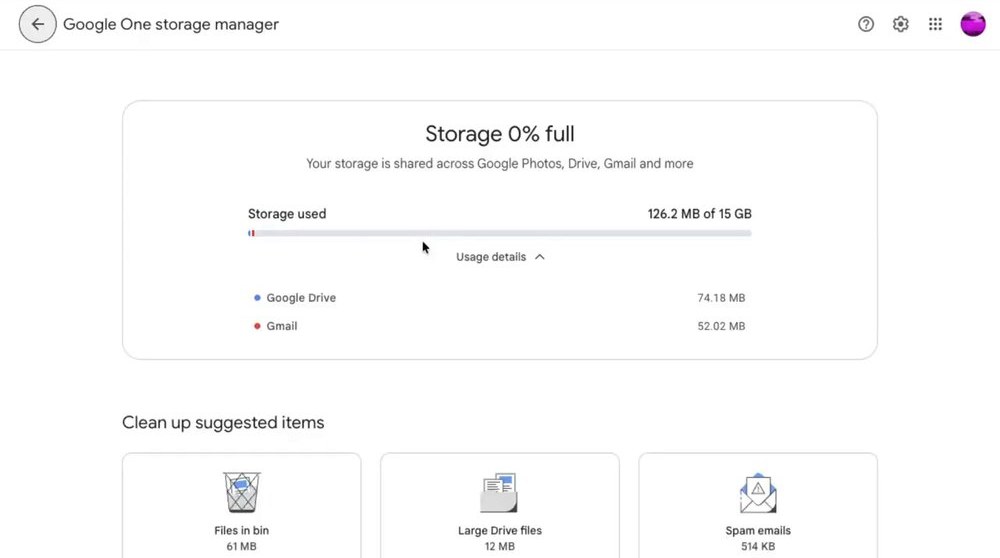
Task: Click the 61 MB size text
Action: (x=242, y=547)
